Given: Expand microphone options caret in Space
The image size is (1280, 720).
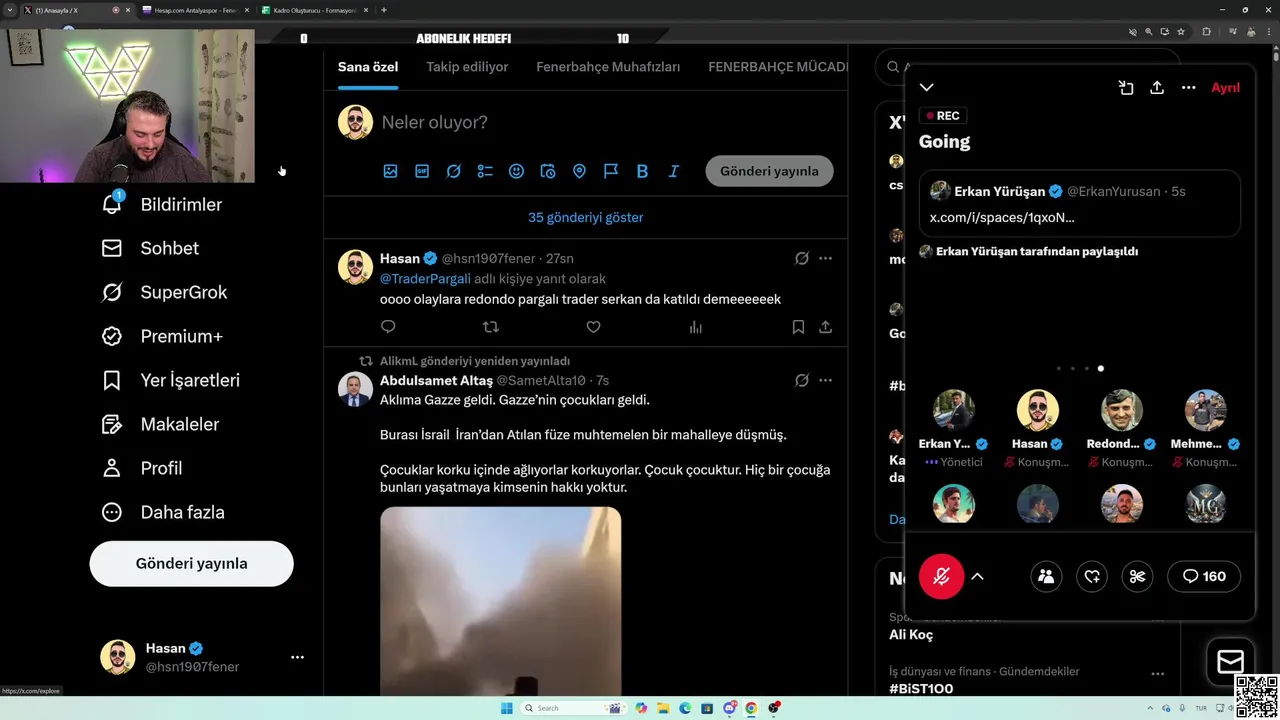Looking at the screenshot, I should click(978, 576).
